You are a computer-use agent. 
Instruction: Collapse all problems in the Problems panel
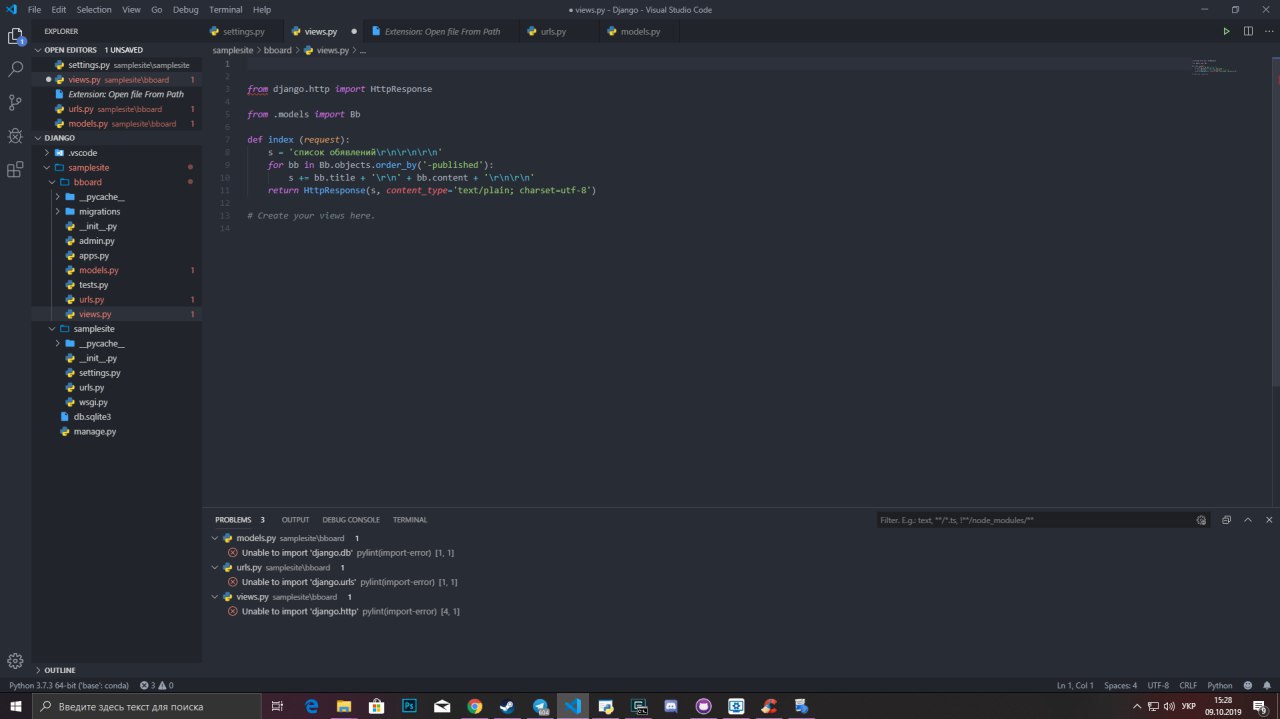(1226, 520)
